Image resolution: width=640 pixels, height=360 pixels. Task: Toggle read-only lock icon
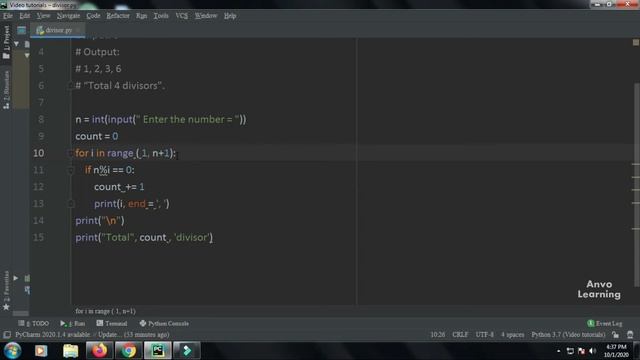pos(615,335)
